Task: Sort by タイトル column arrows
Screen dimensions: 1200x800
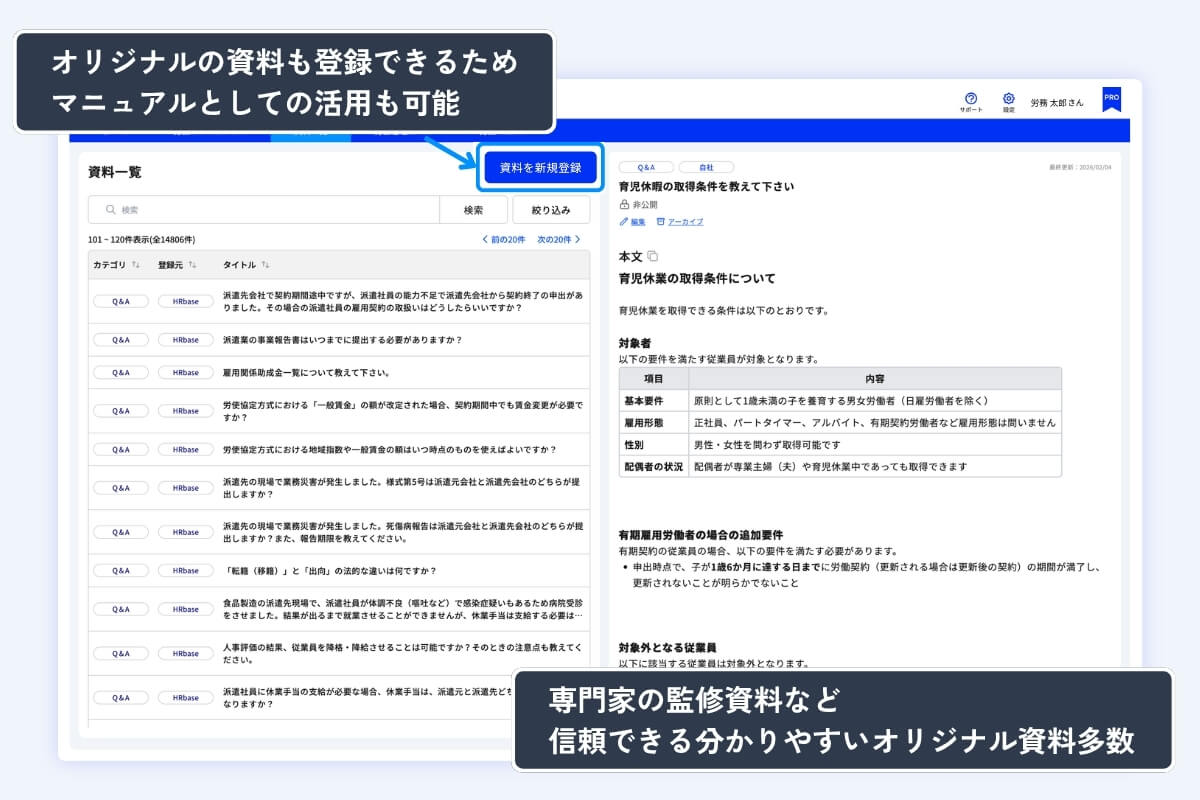Action: coord(265,265)
